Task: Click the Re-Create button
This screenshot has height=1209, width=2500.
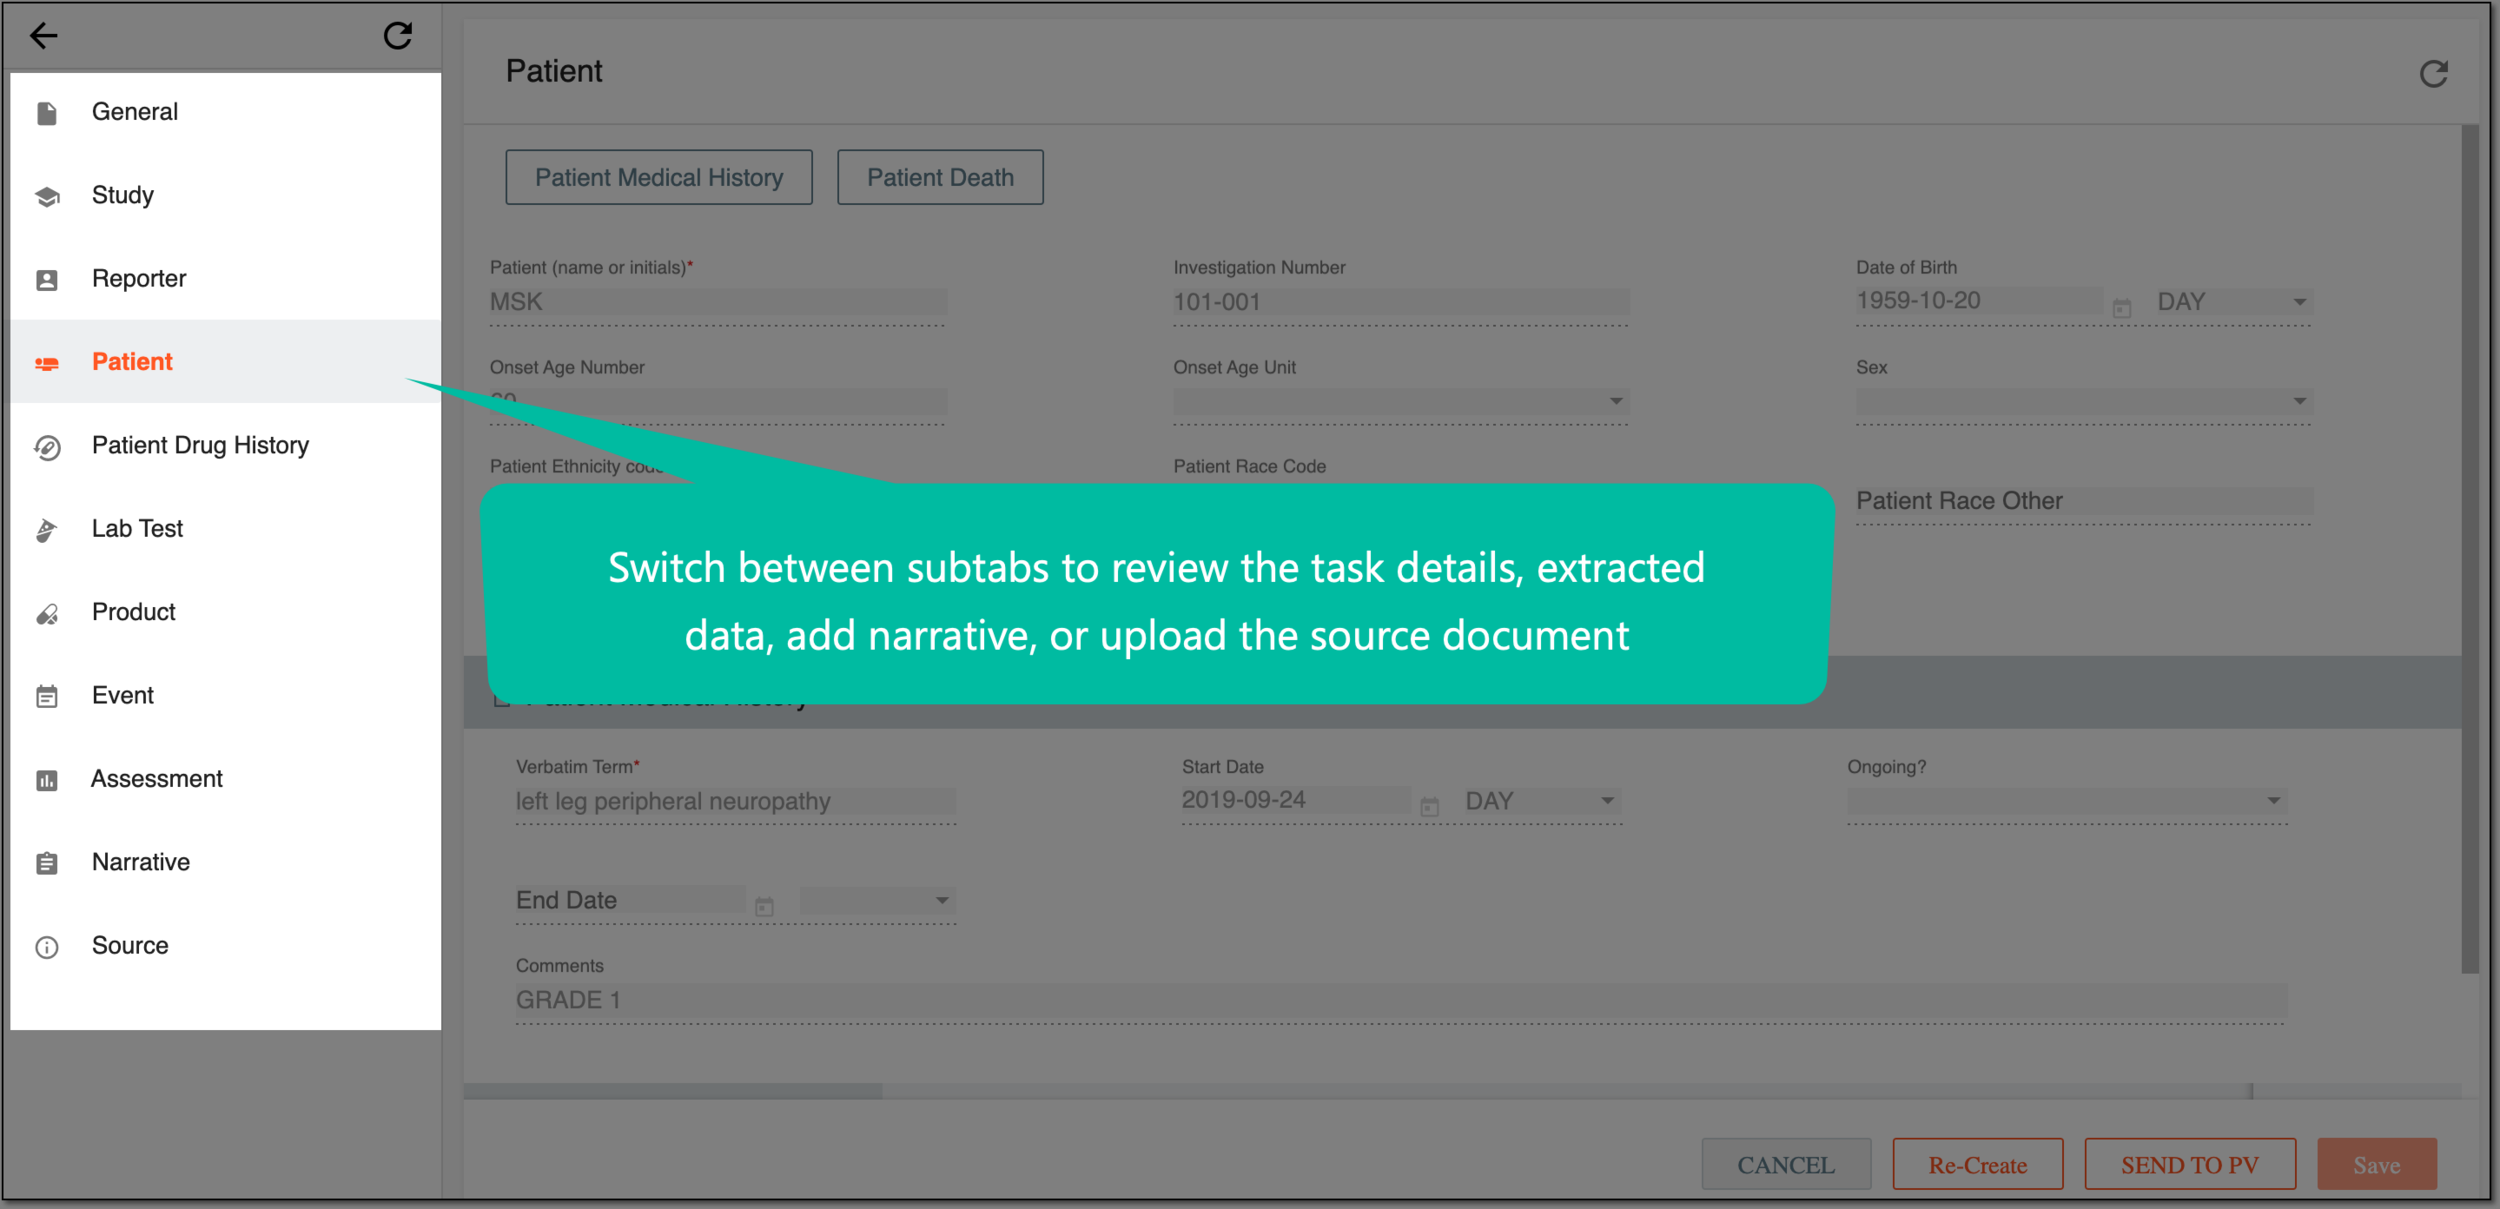Action: pyautogui.click(x=1978, y=1165)
